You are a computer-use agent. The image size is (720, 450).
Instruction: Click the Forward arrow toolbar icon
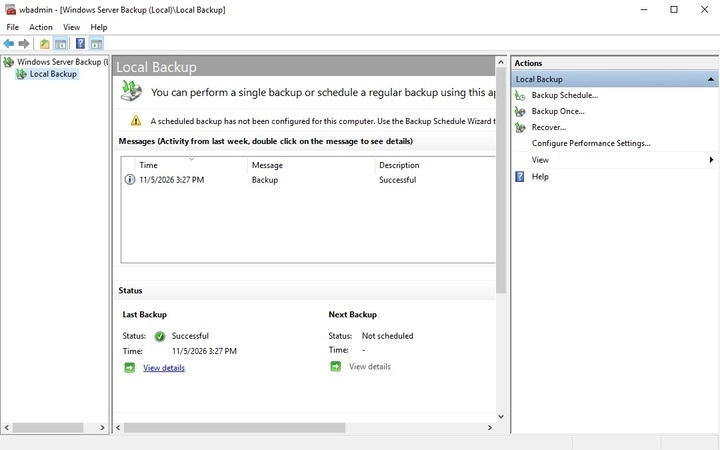(x=24, y=44)
